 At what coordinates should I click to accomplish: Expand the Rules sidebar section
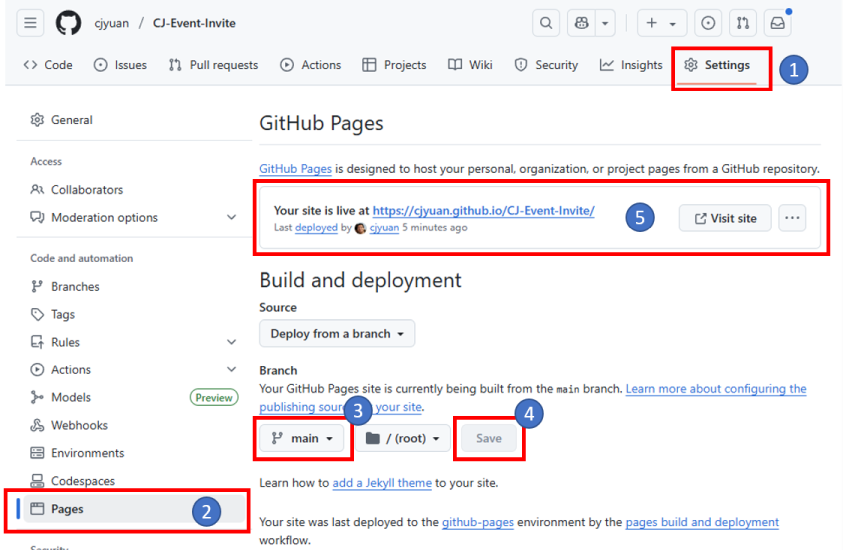click(x=231, y=342)
